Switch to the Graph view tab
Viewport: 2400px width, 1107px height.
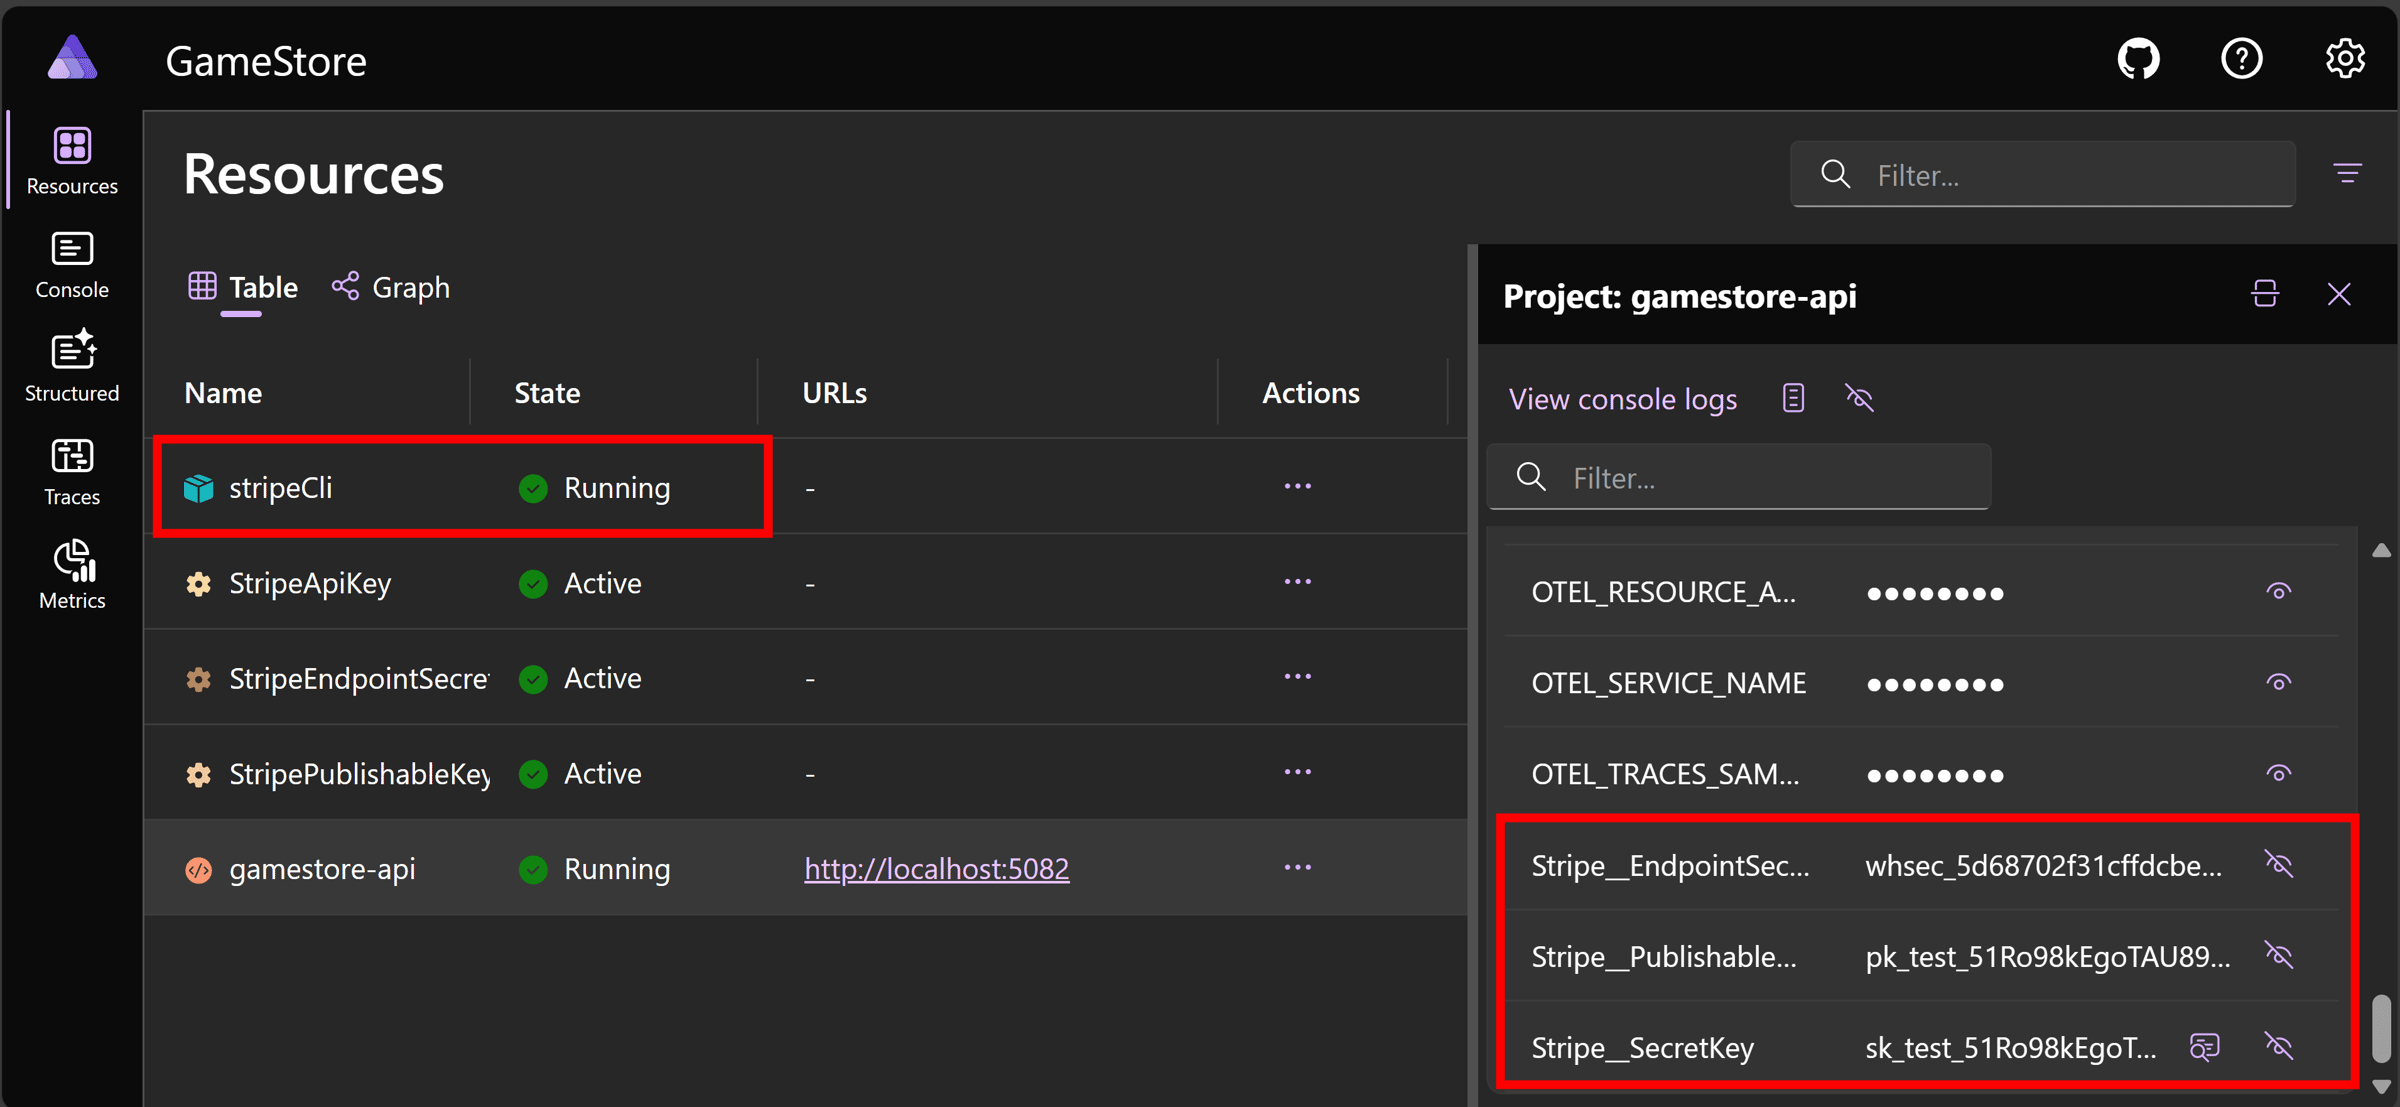pyautogui.click(x=391, y=288)
